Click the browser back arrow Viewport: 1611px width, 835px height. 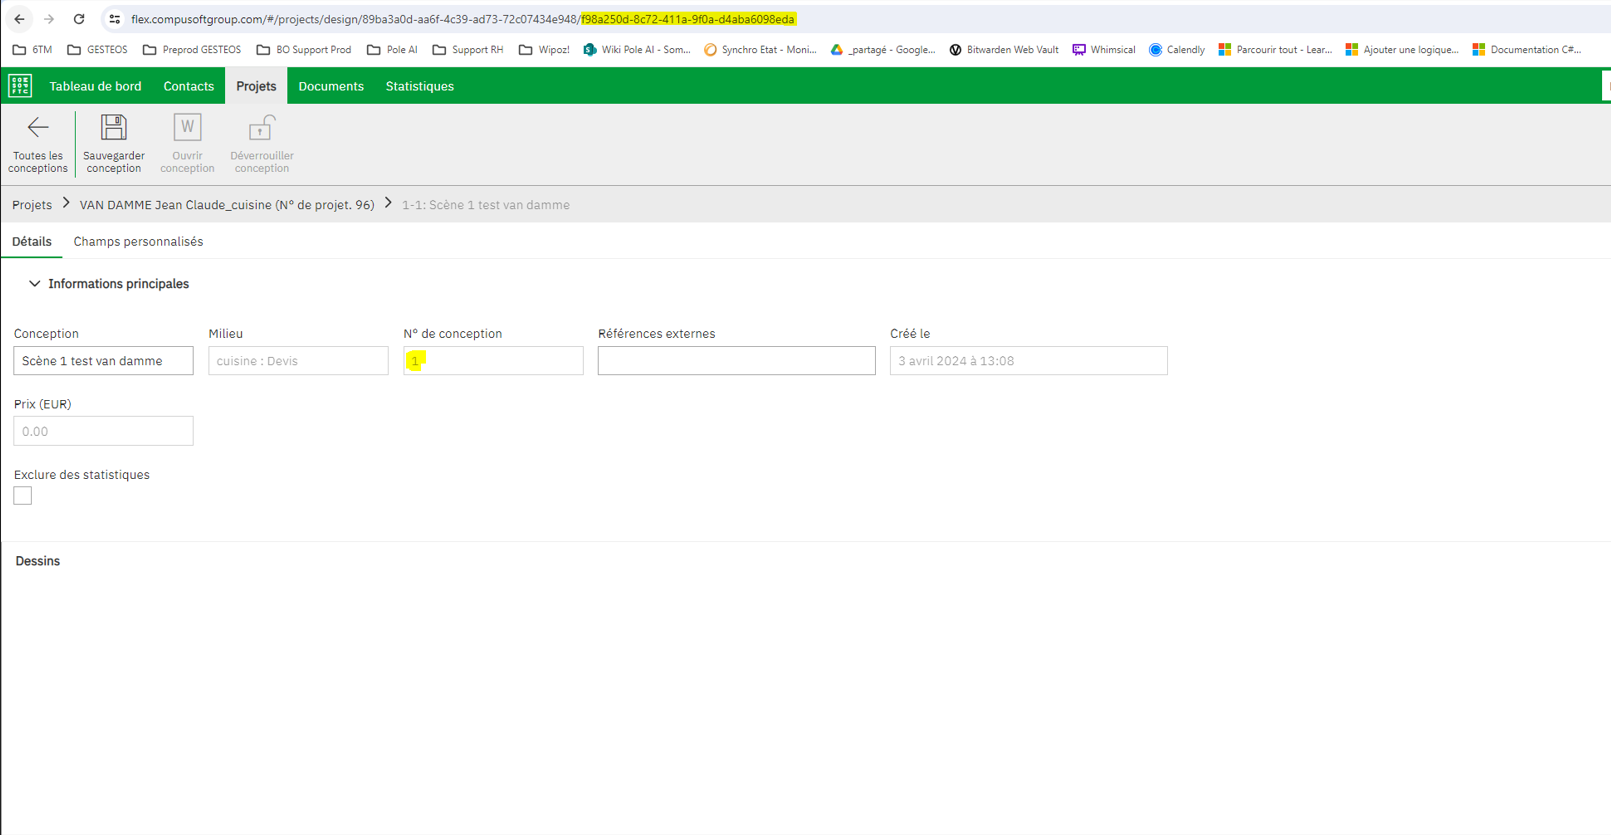pyautogui.click(x=19, y=19)
